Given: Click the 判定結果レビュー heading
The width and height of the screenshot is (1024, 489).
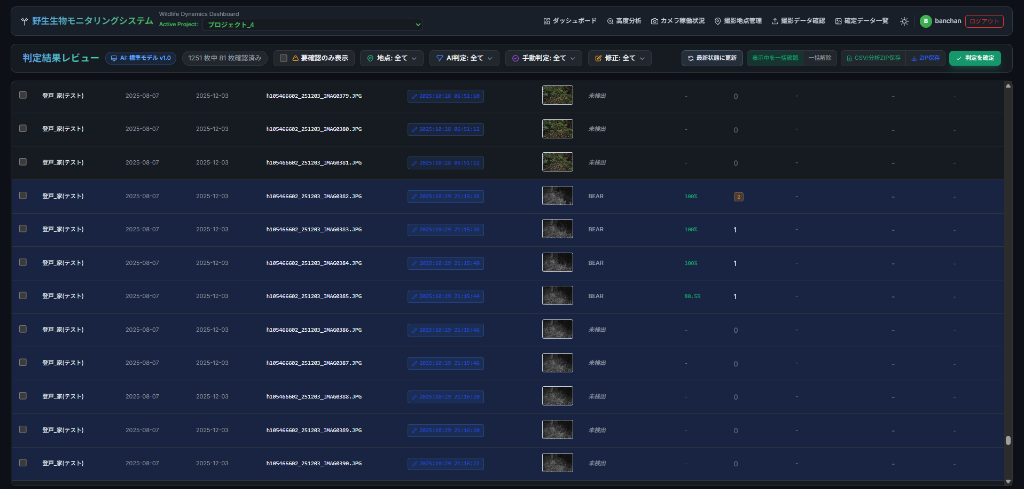Looking at the screenshot, I should tap(61, 58).
